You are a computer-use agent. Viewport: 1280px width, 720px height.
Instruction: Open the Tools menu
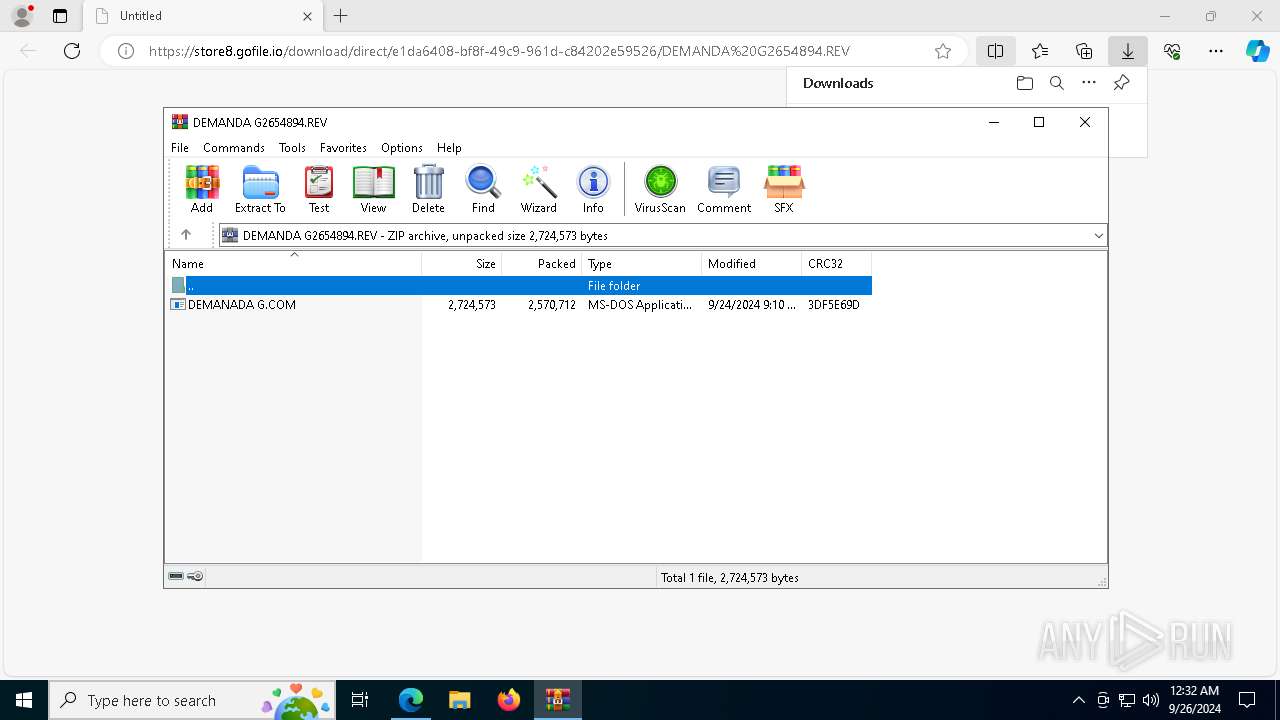pyautogui.click(x=292, y=147)
